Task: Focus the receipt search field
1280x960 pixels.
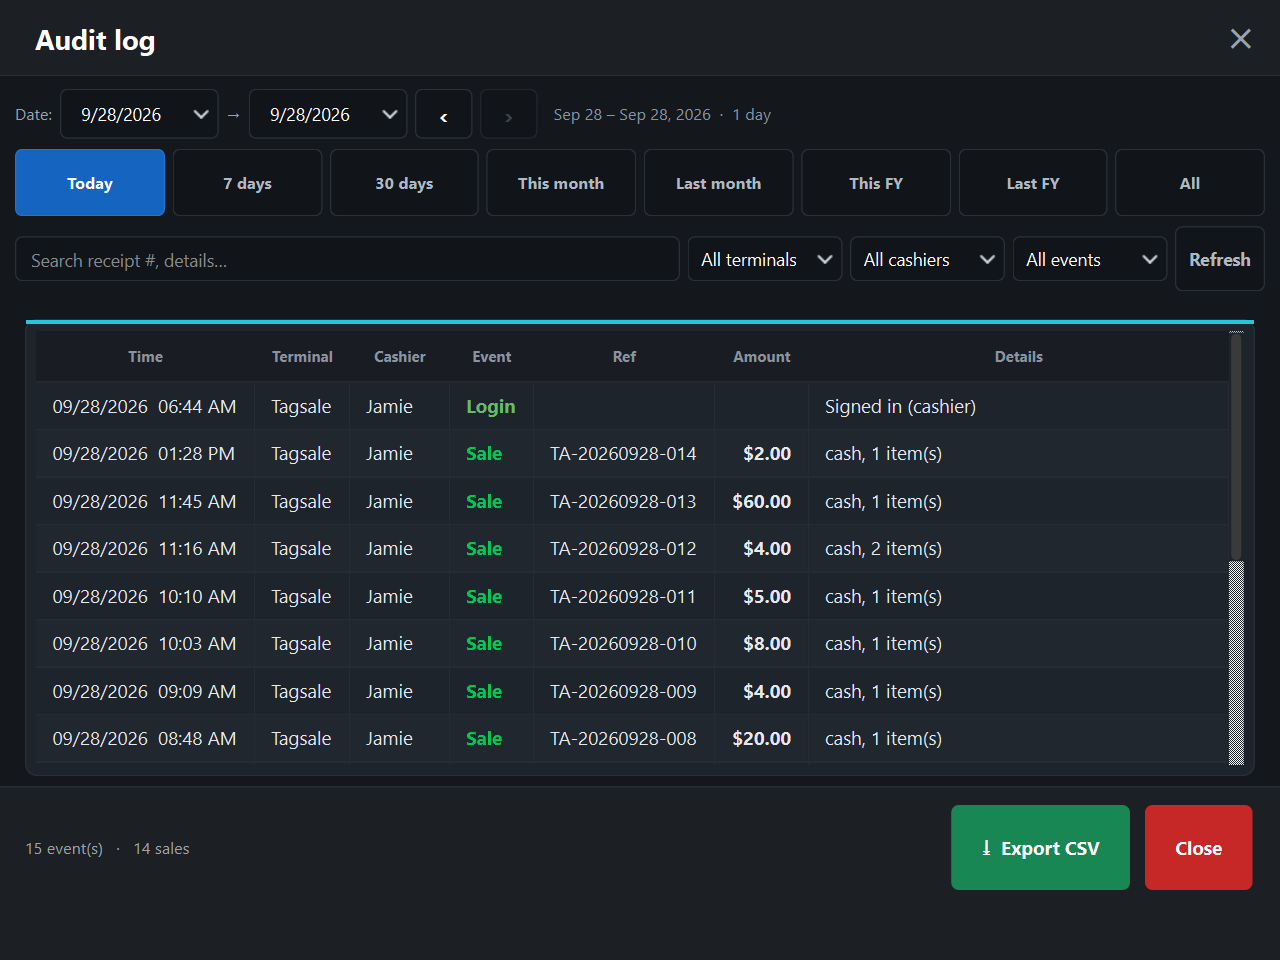Action: tap(347, 259)
